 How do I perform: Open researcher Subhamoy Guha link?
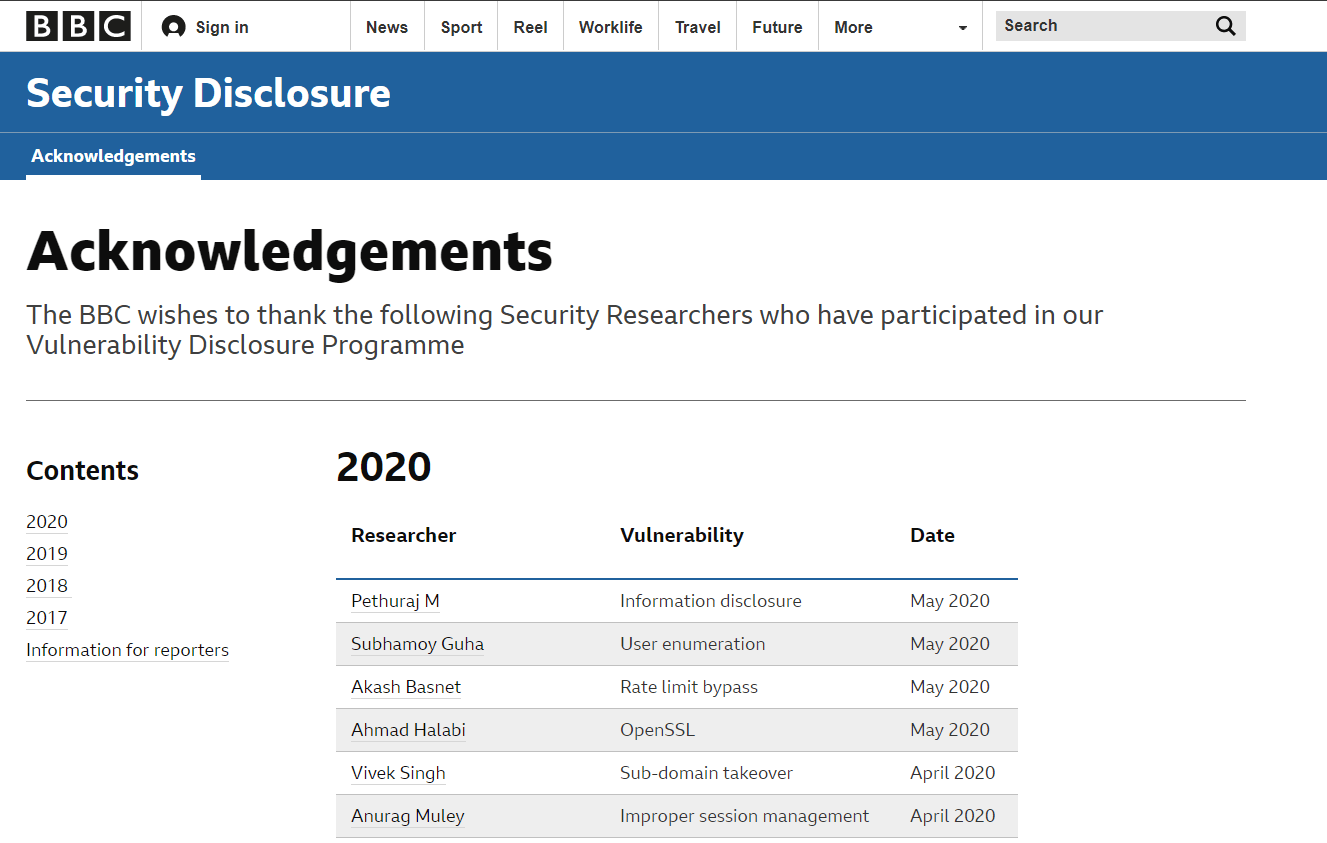[x=417, y=644]
